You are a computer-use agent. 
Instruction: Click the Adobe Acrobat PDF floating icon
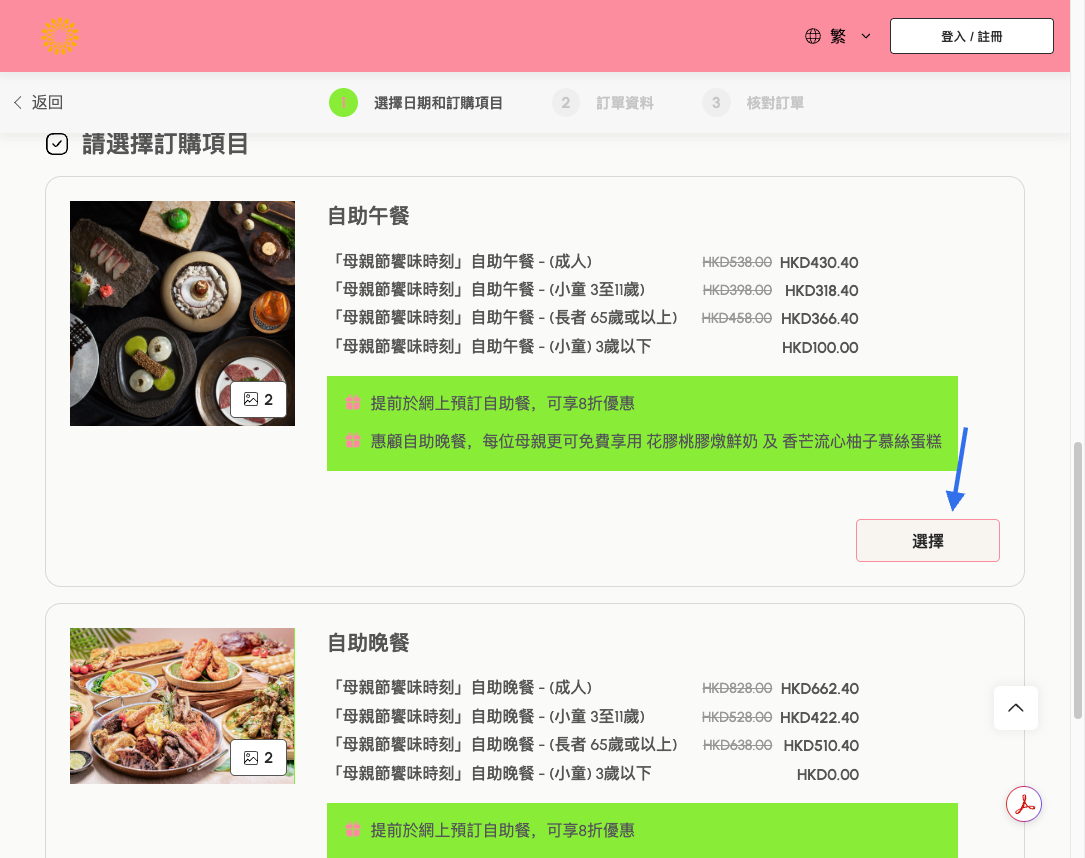(1024, 804)
